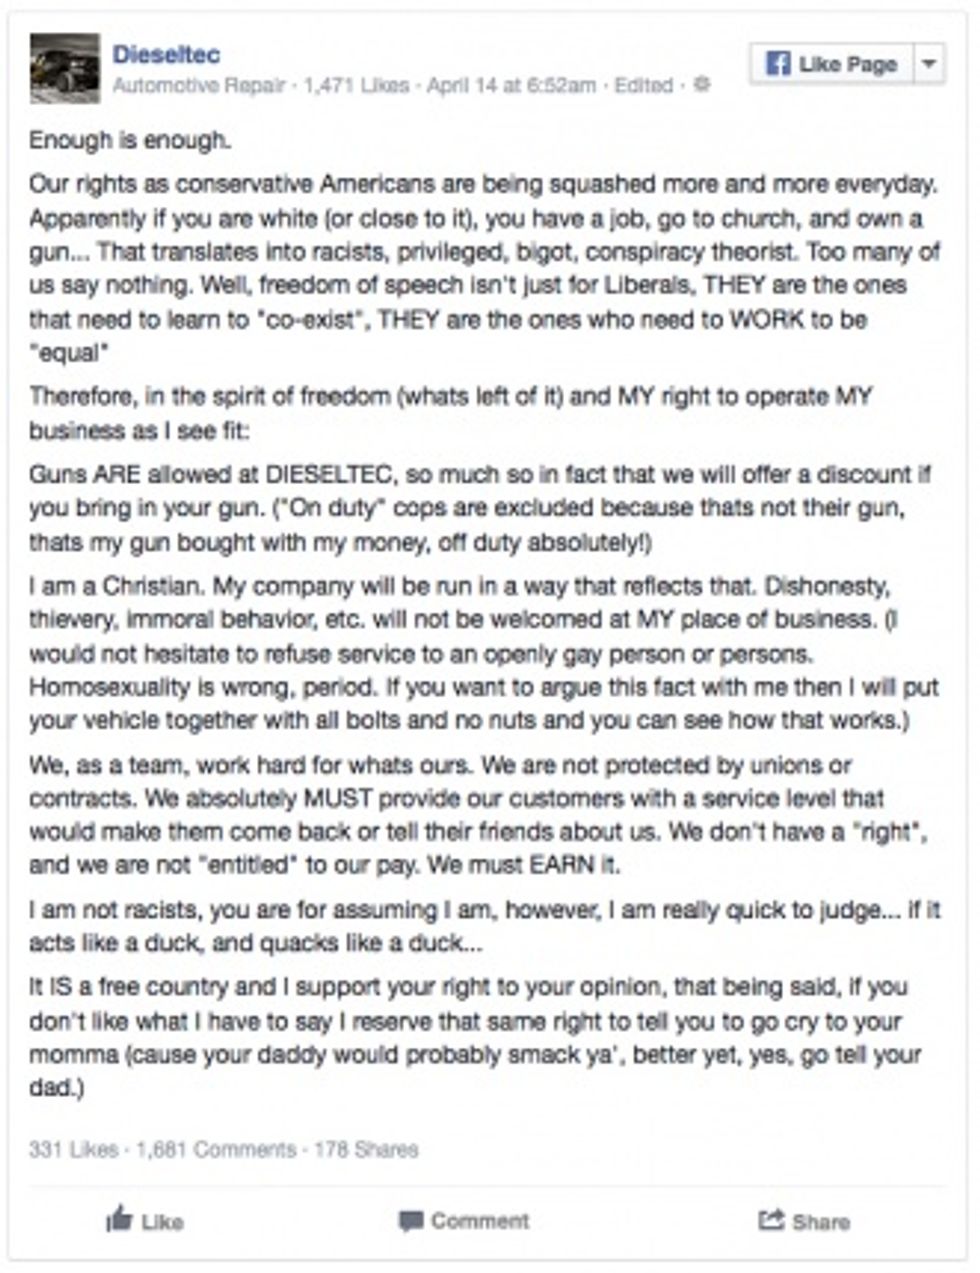
Task: Click the Automotive Repair category link
Action: tap(199, 86)
